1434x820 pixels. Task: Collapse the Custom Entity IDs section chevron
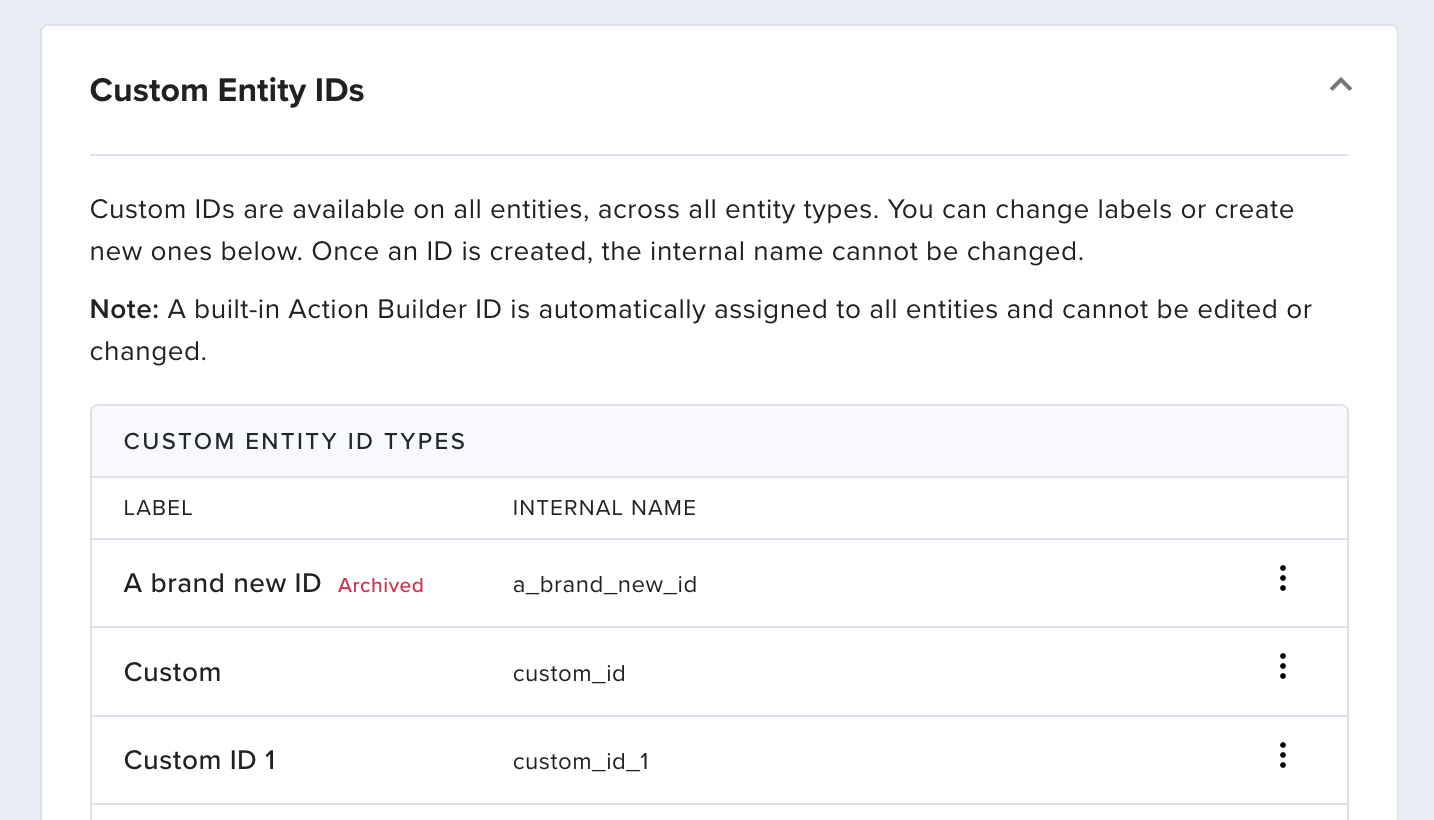1340,86
